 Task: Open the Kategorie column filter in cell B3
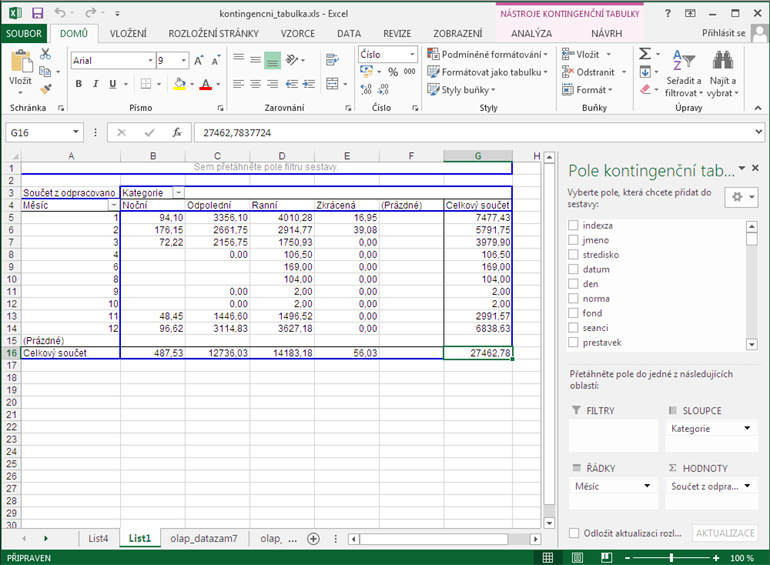coord(179,193)
